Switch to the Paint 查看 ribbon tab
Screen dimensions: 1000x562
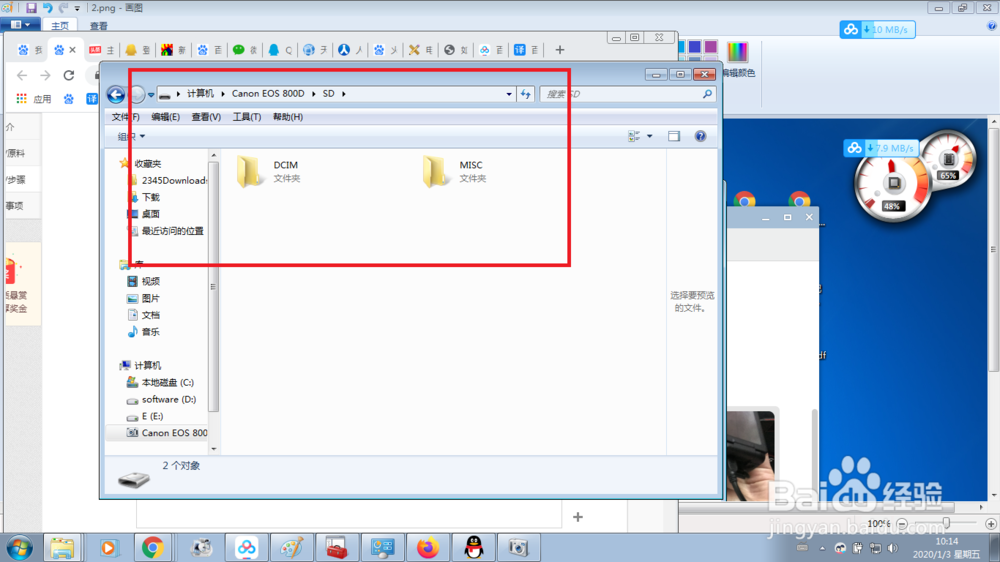(99, 26)
